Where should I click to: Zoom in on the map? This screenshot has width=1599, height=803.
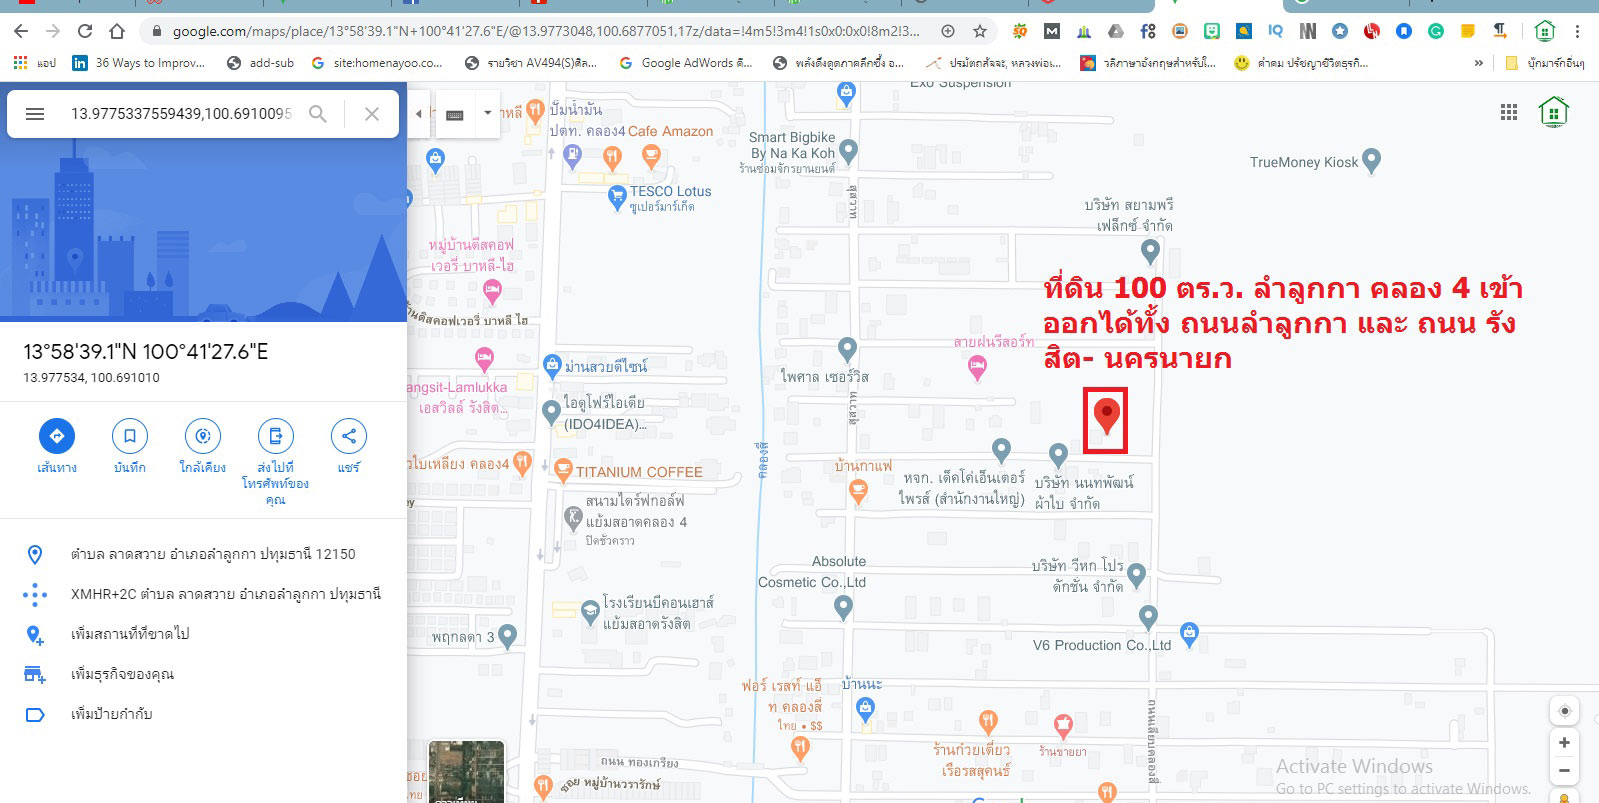click(x=1564, y=742)
